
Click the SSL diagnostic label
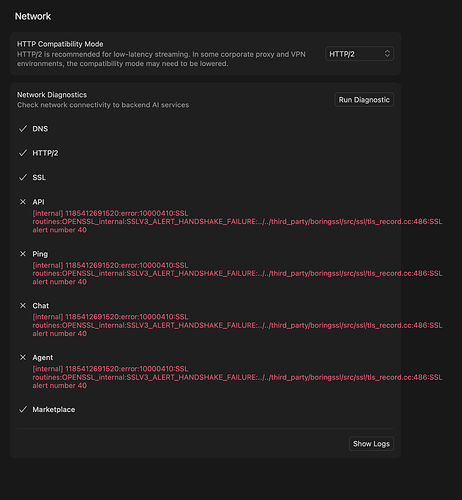click(39, 177)
